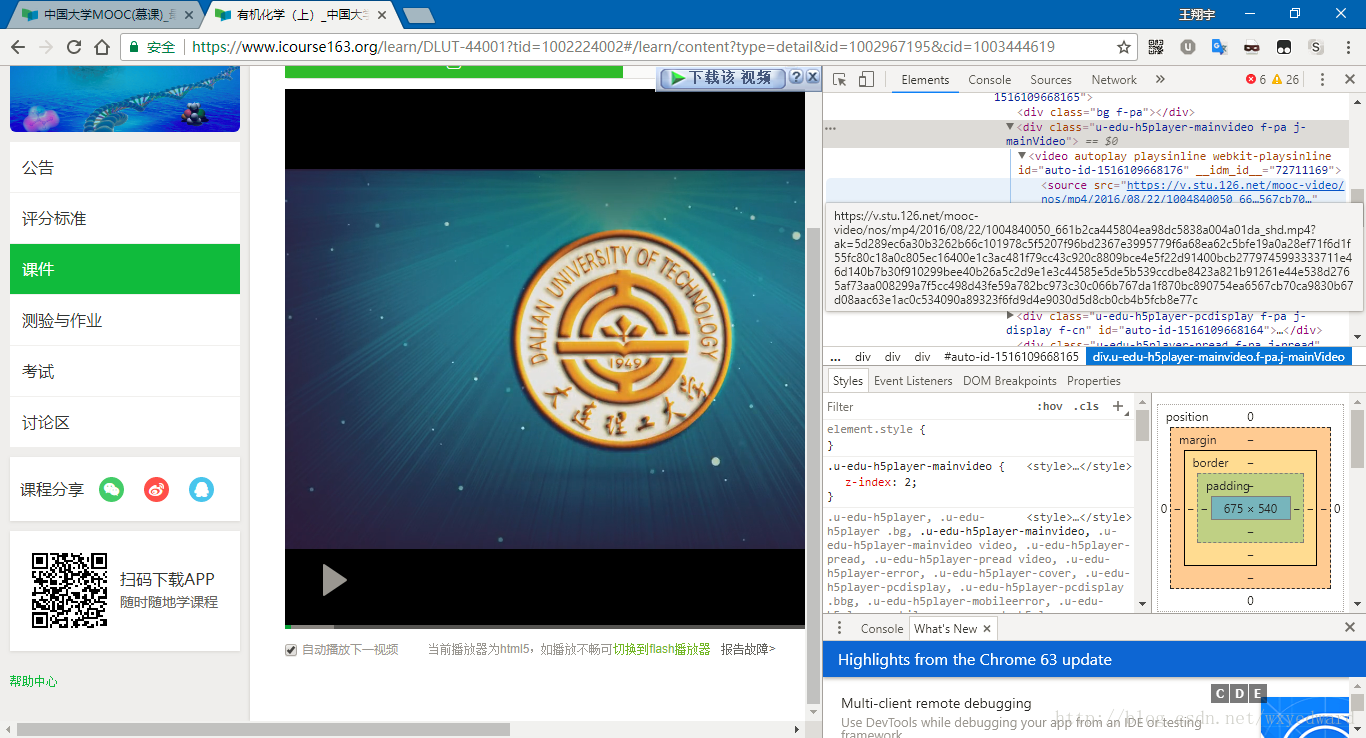Image resolution: width=1366 pixels, height=738 pixels.
Task: Open the Google Translate extension
Action: 1219,47
